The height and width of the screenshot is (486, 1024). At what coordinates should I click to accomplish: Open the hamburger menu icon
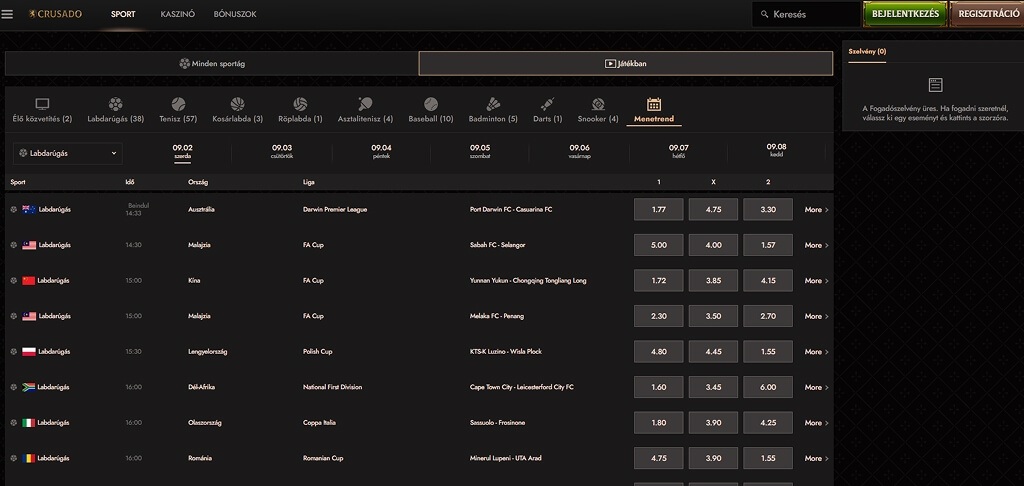(7, 14)
